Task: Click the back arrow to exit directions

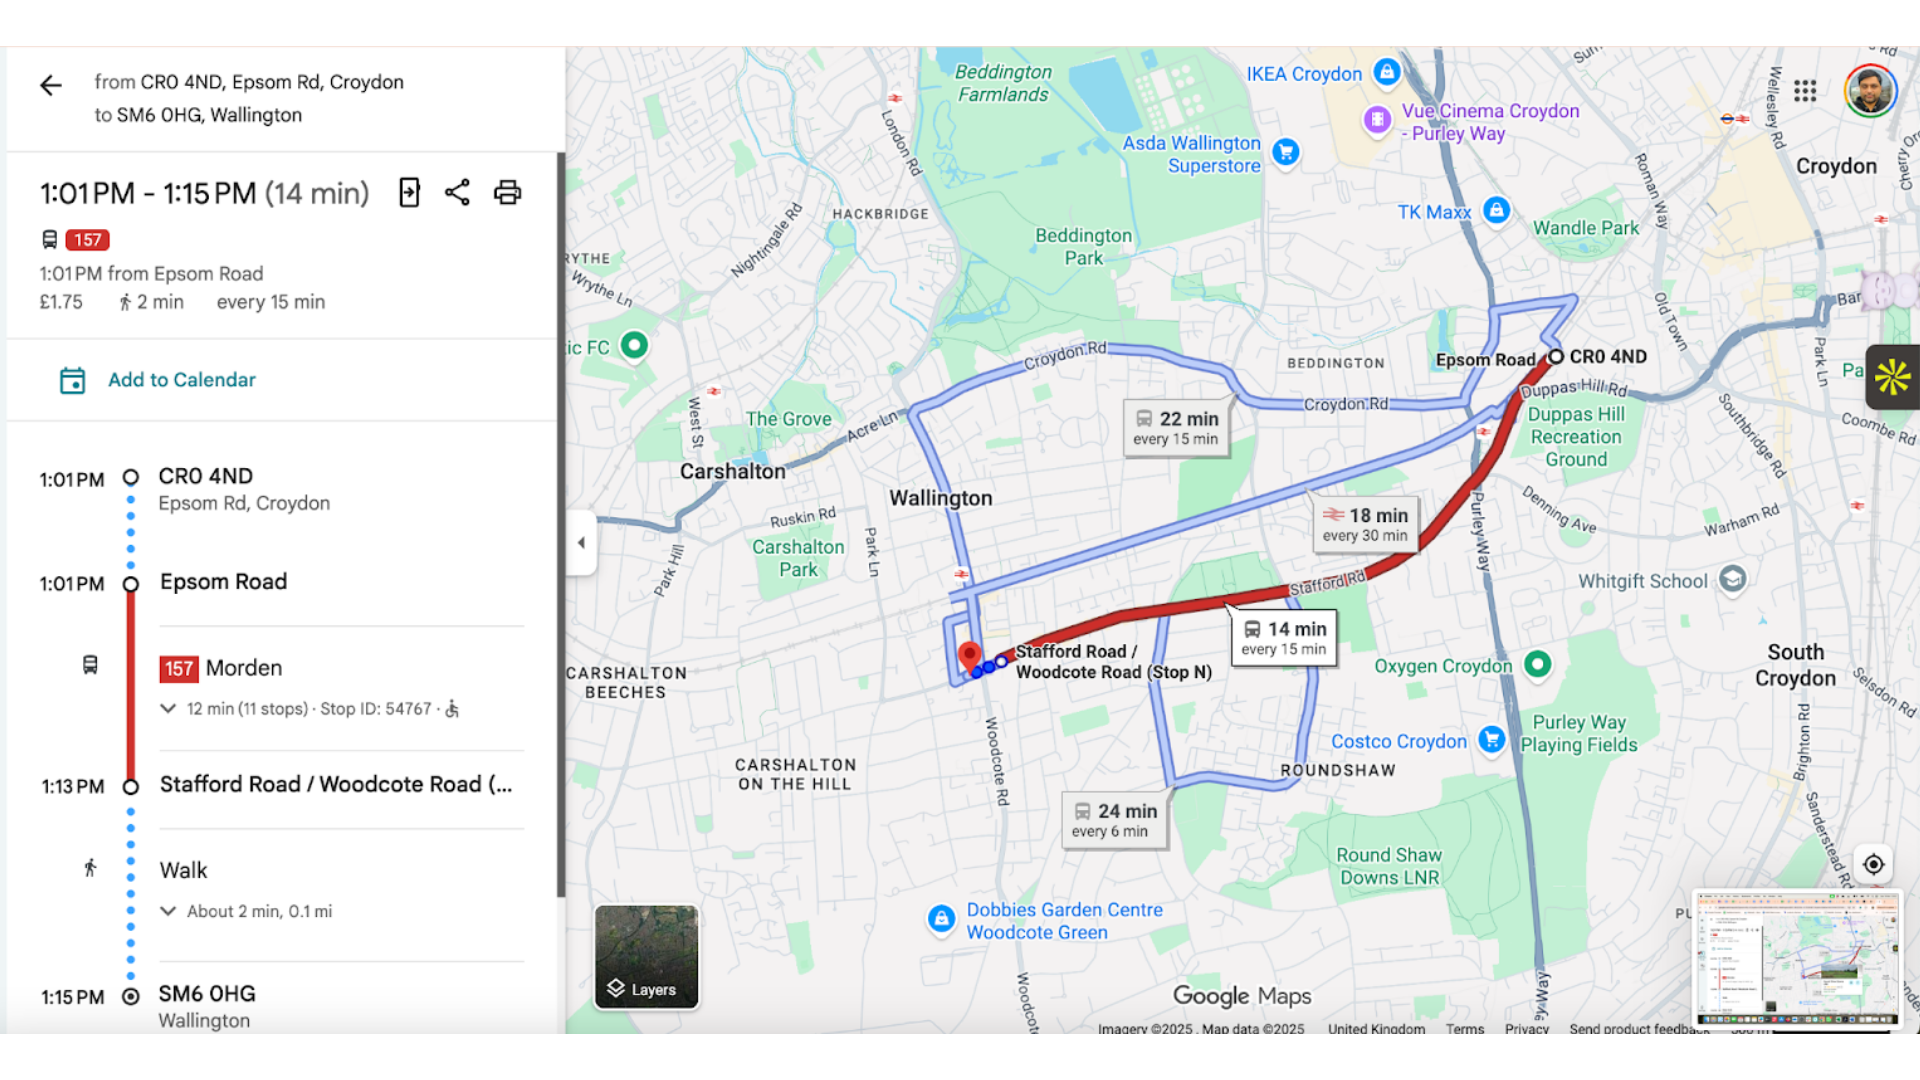Action: tap(50, 85)
